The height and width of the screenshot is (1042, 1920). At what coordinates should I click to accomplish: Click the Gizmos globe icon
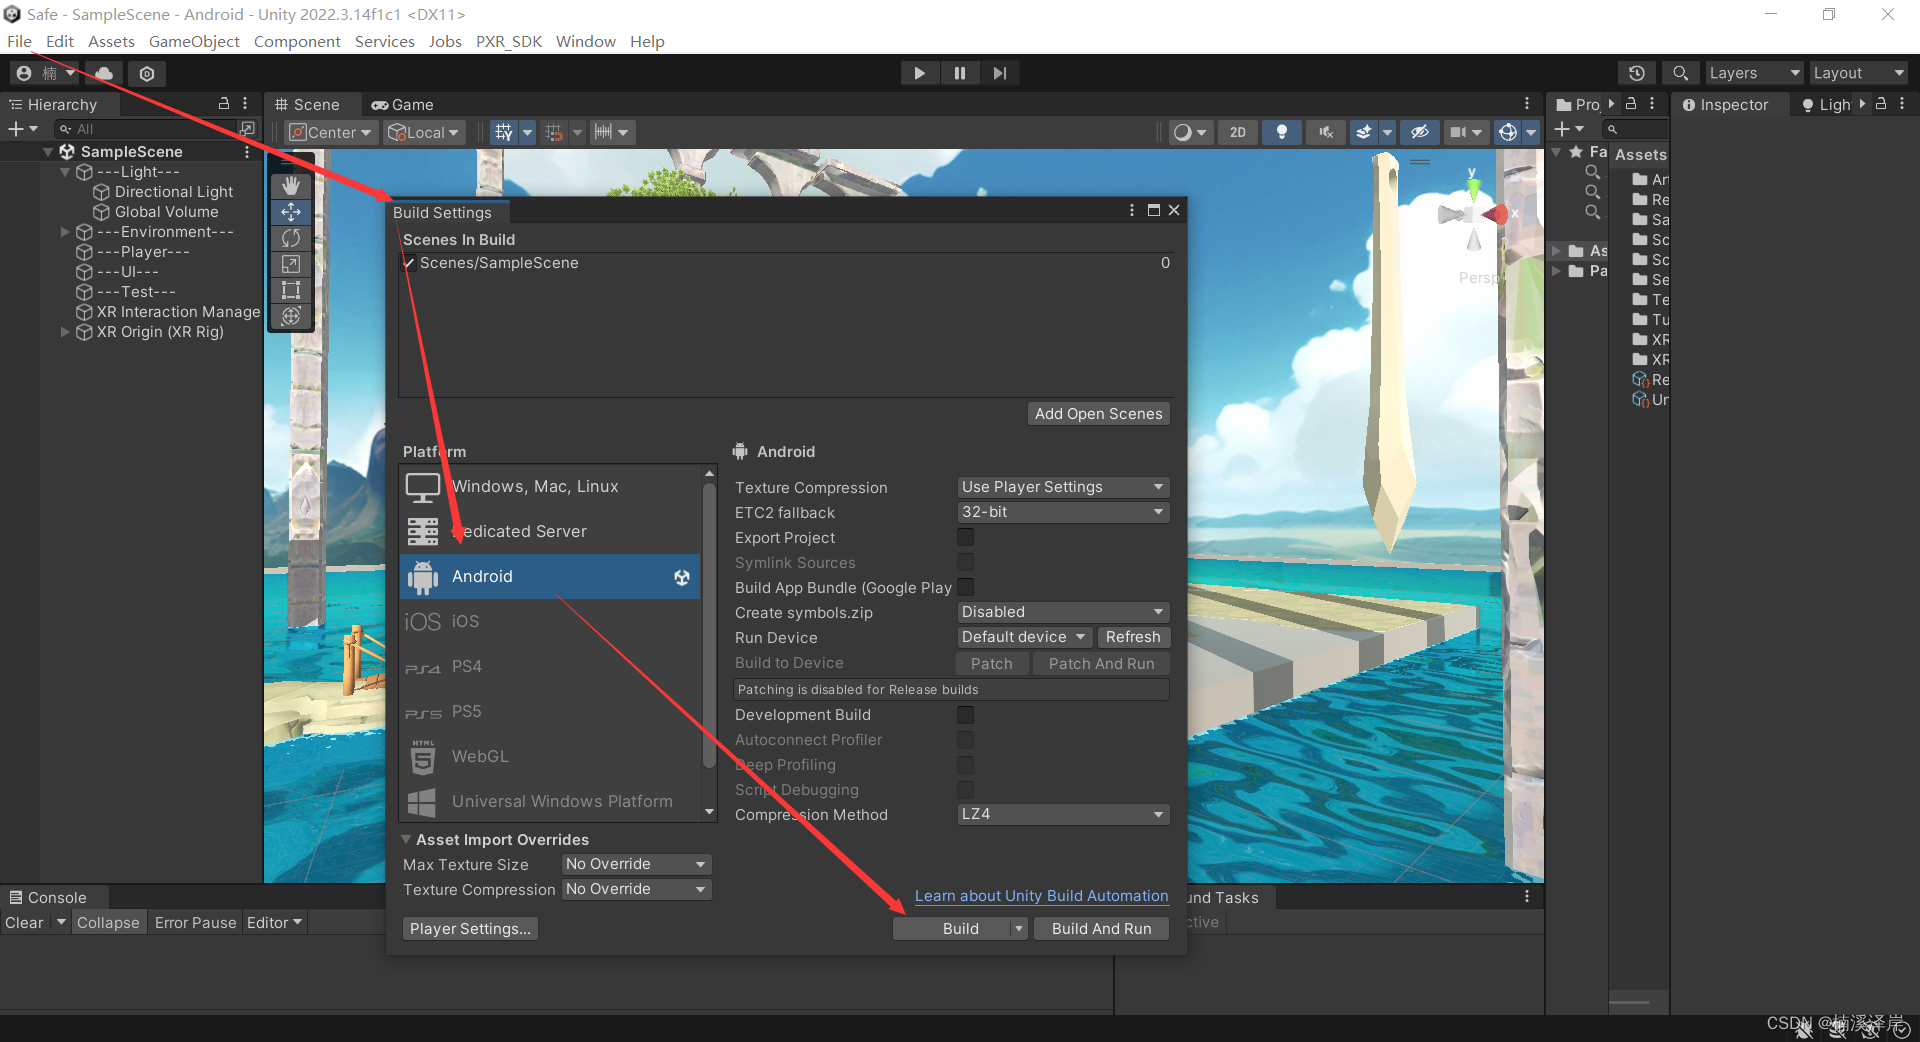click(x=1508, y=132)
